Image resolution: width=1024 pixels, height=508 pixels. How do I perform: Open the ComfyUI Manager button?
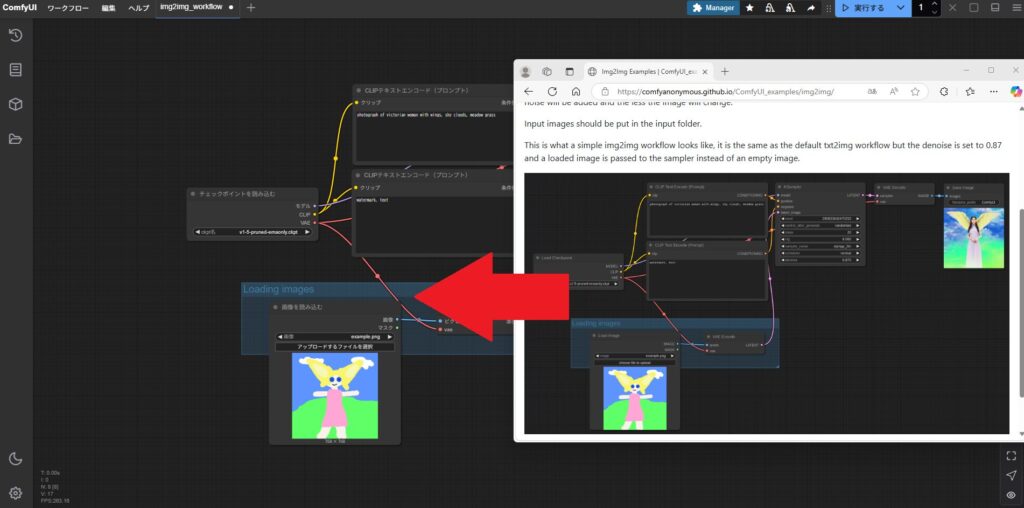pos(712,8)
